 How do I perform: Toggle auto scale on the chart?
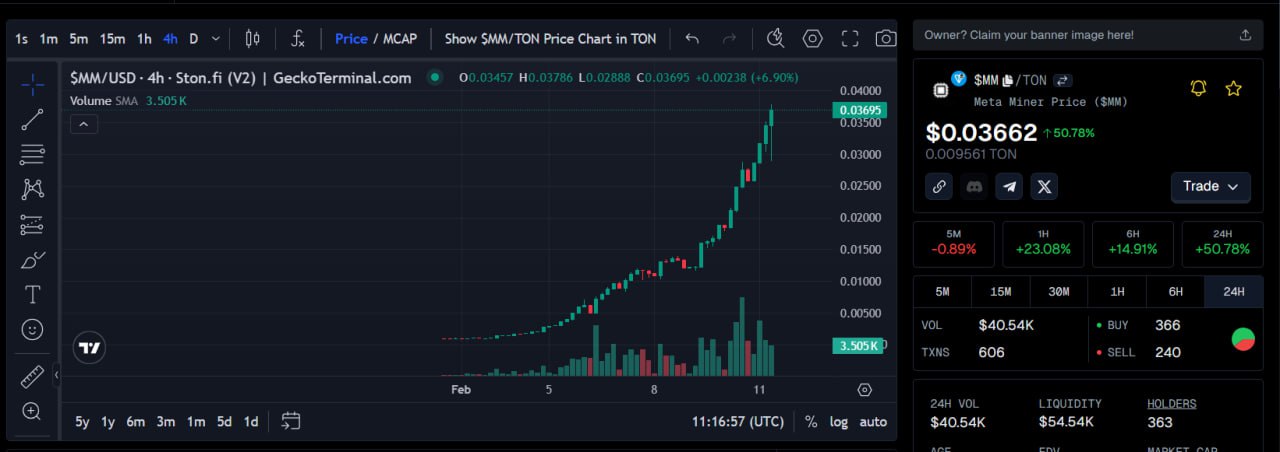[x=873, y=422]
